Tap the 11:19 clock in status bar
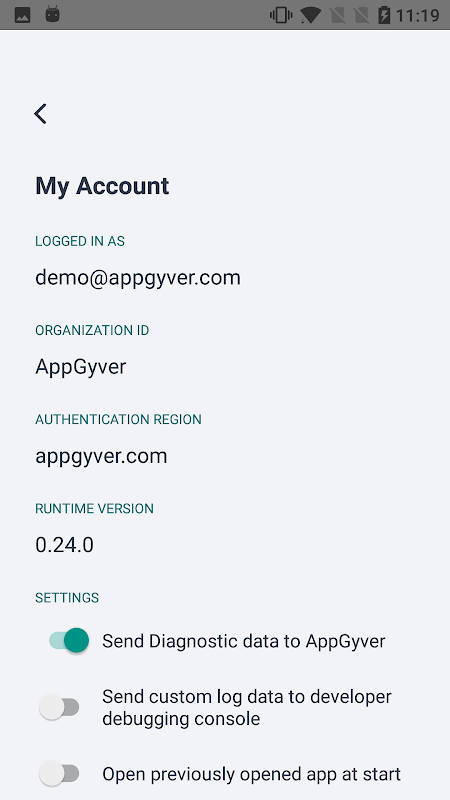Screen dimensions: 450x800 coord(417,16)
